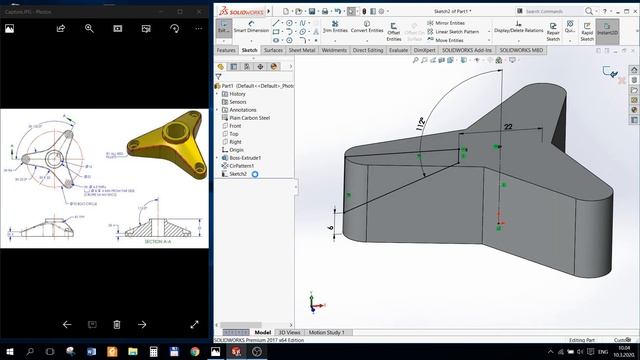The image size is (640, 360).
Task: Open the Motion Study 1 tab
Action: point(327,332)
